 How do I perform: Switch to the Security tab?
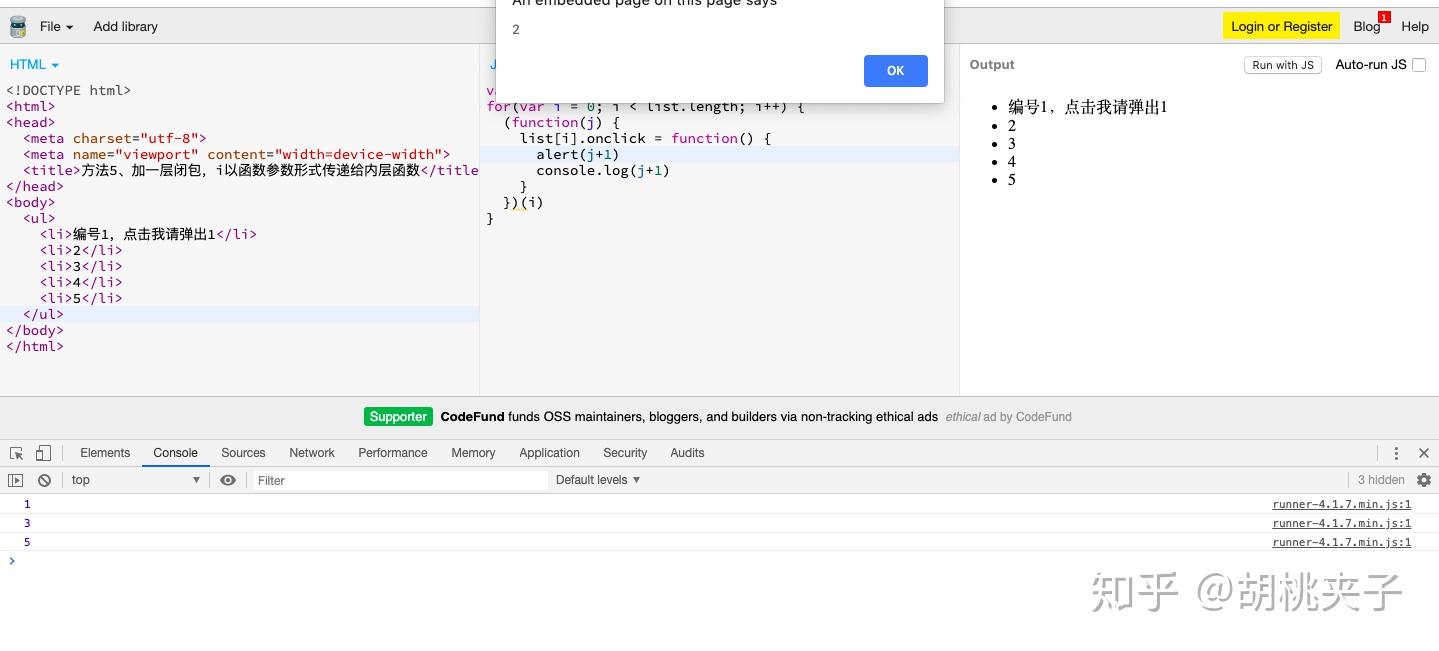pyautogui.click(x=625, y=453)
